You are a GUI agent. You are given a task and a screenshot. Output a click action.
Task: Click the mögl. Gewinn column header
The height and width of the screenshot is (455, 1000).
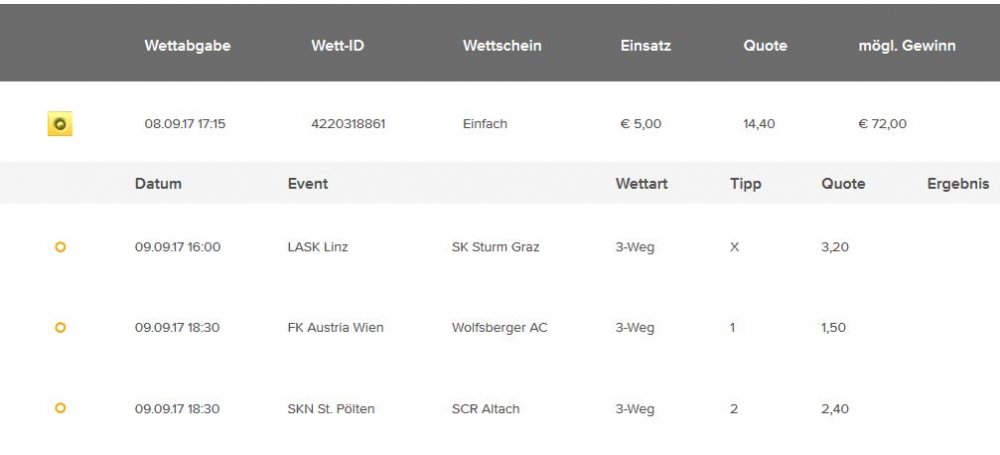pyautogui.click(x=907, y=46)
